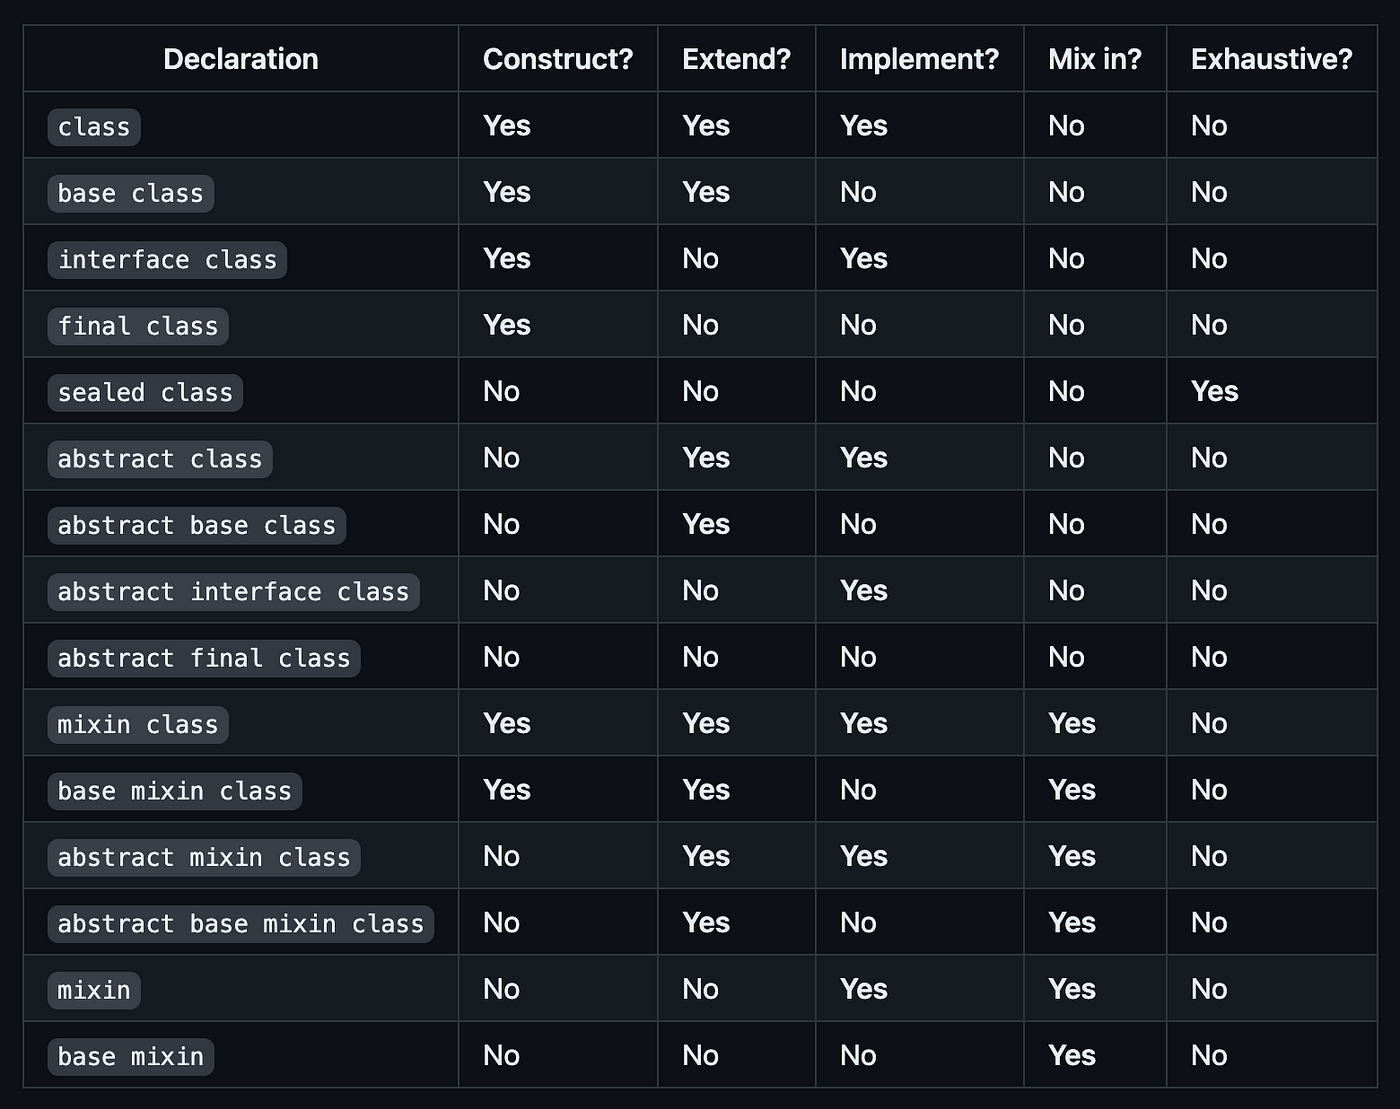Image resolution: width=1400 pixels, height=1109 pixels.
Task: Click the Exhaustive? column header
Action: 1271,59
